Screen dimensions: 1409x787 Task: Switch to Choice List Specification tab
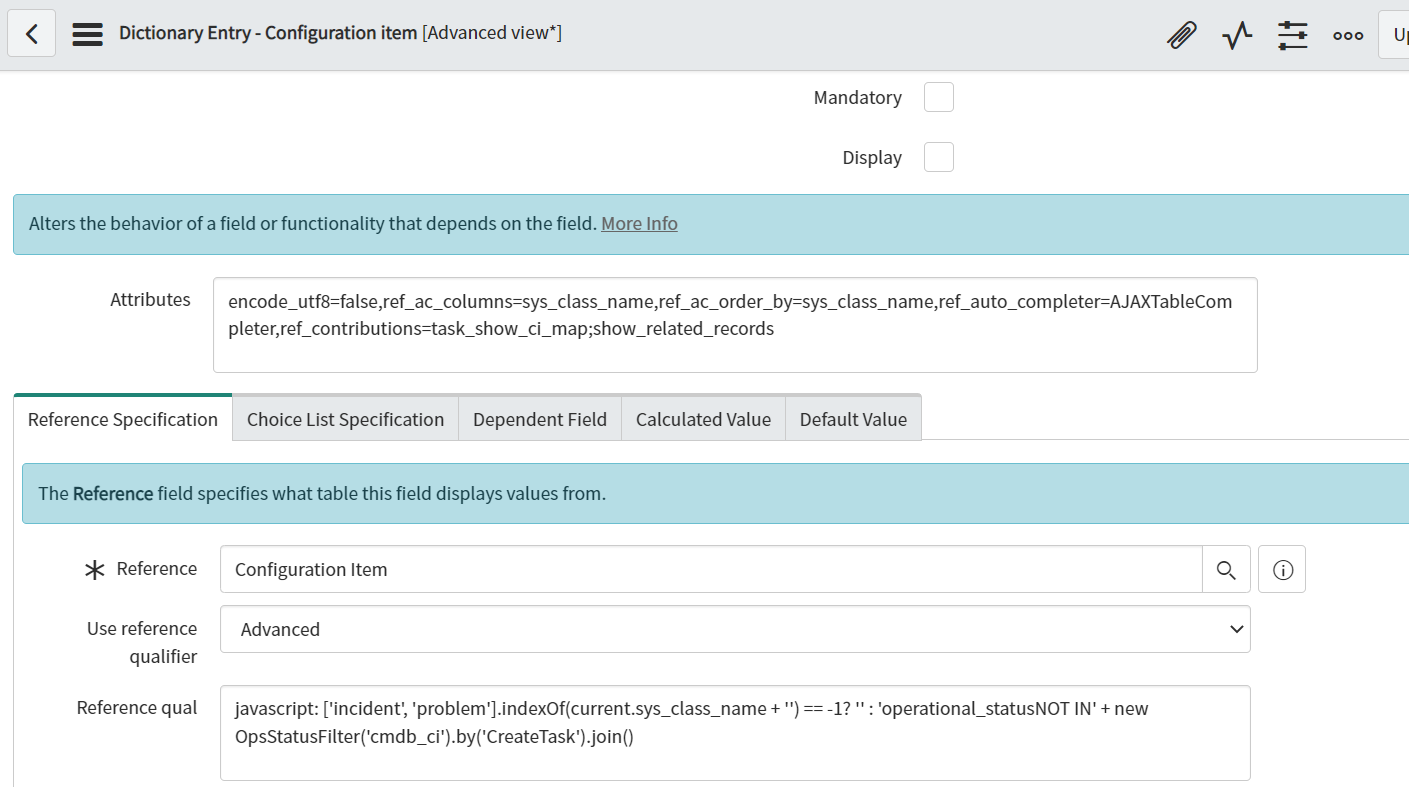(345, 419)
